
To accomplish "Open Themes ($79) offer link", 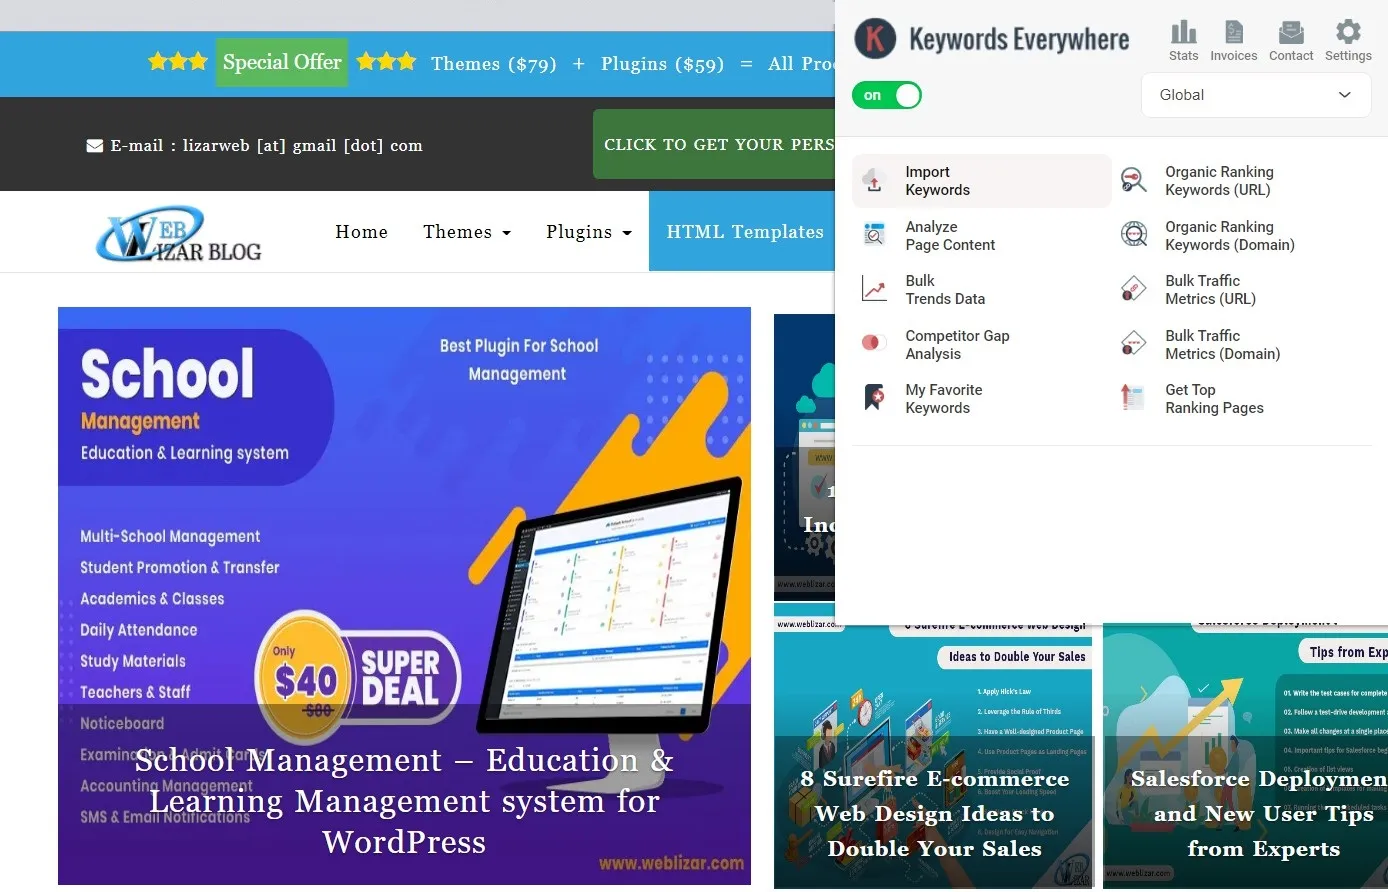I will pos(494,64).
